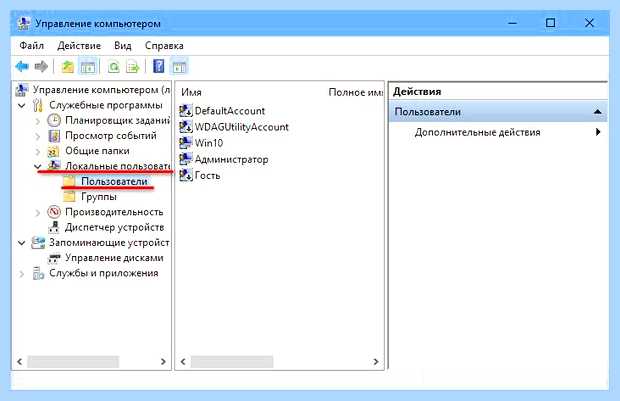Click the Службы и приложения icon
The height and width of the screenshot is (401, 620).
(38, 273)
